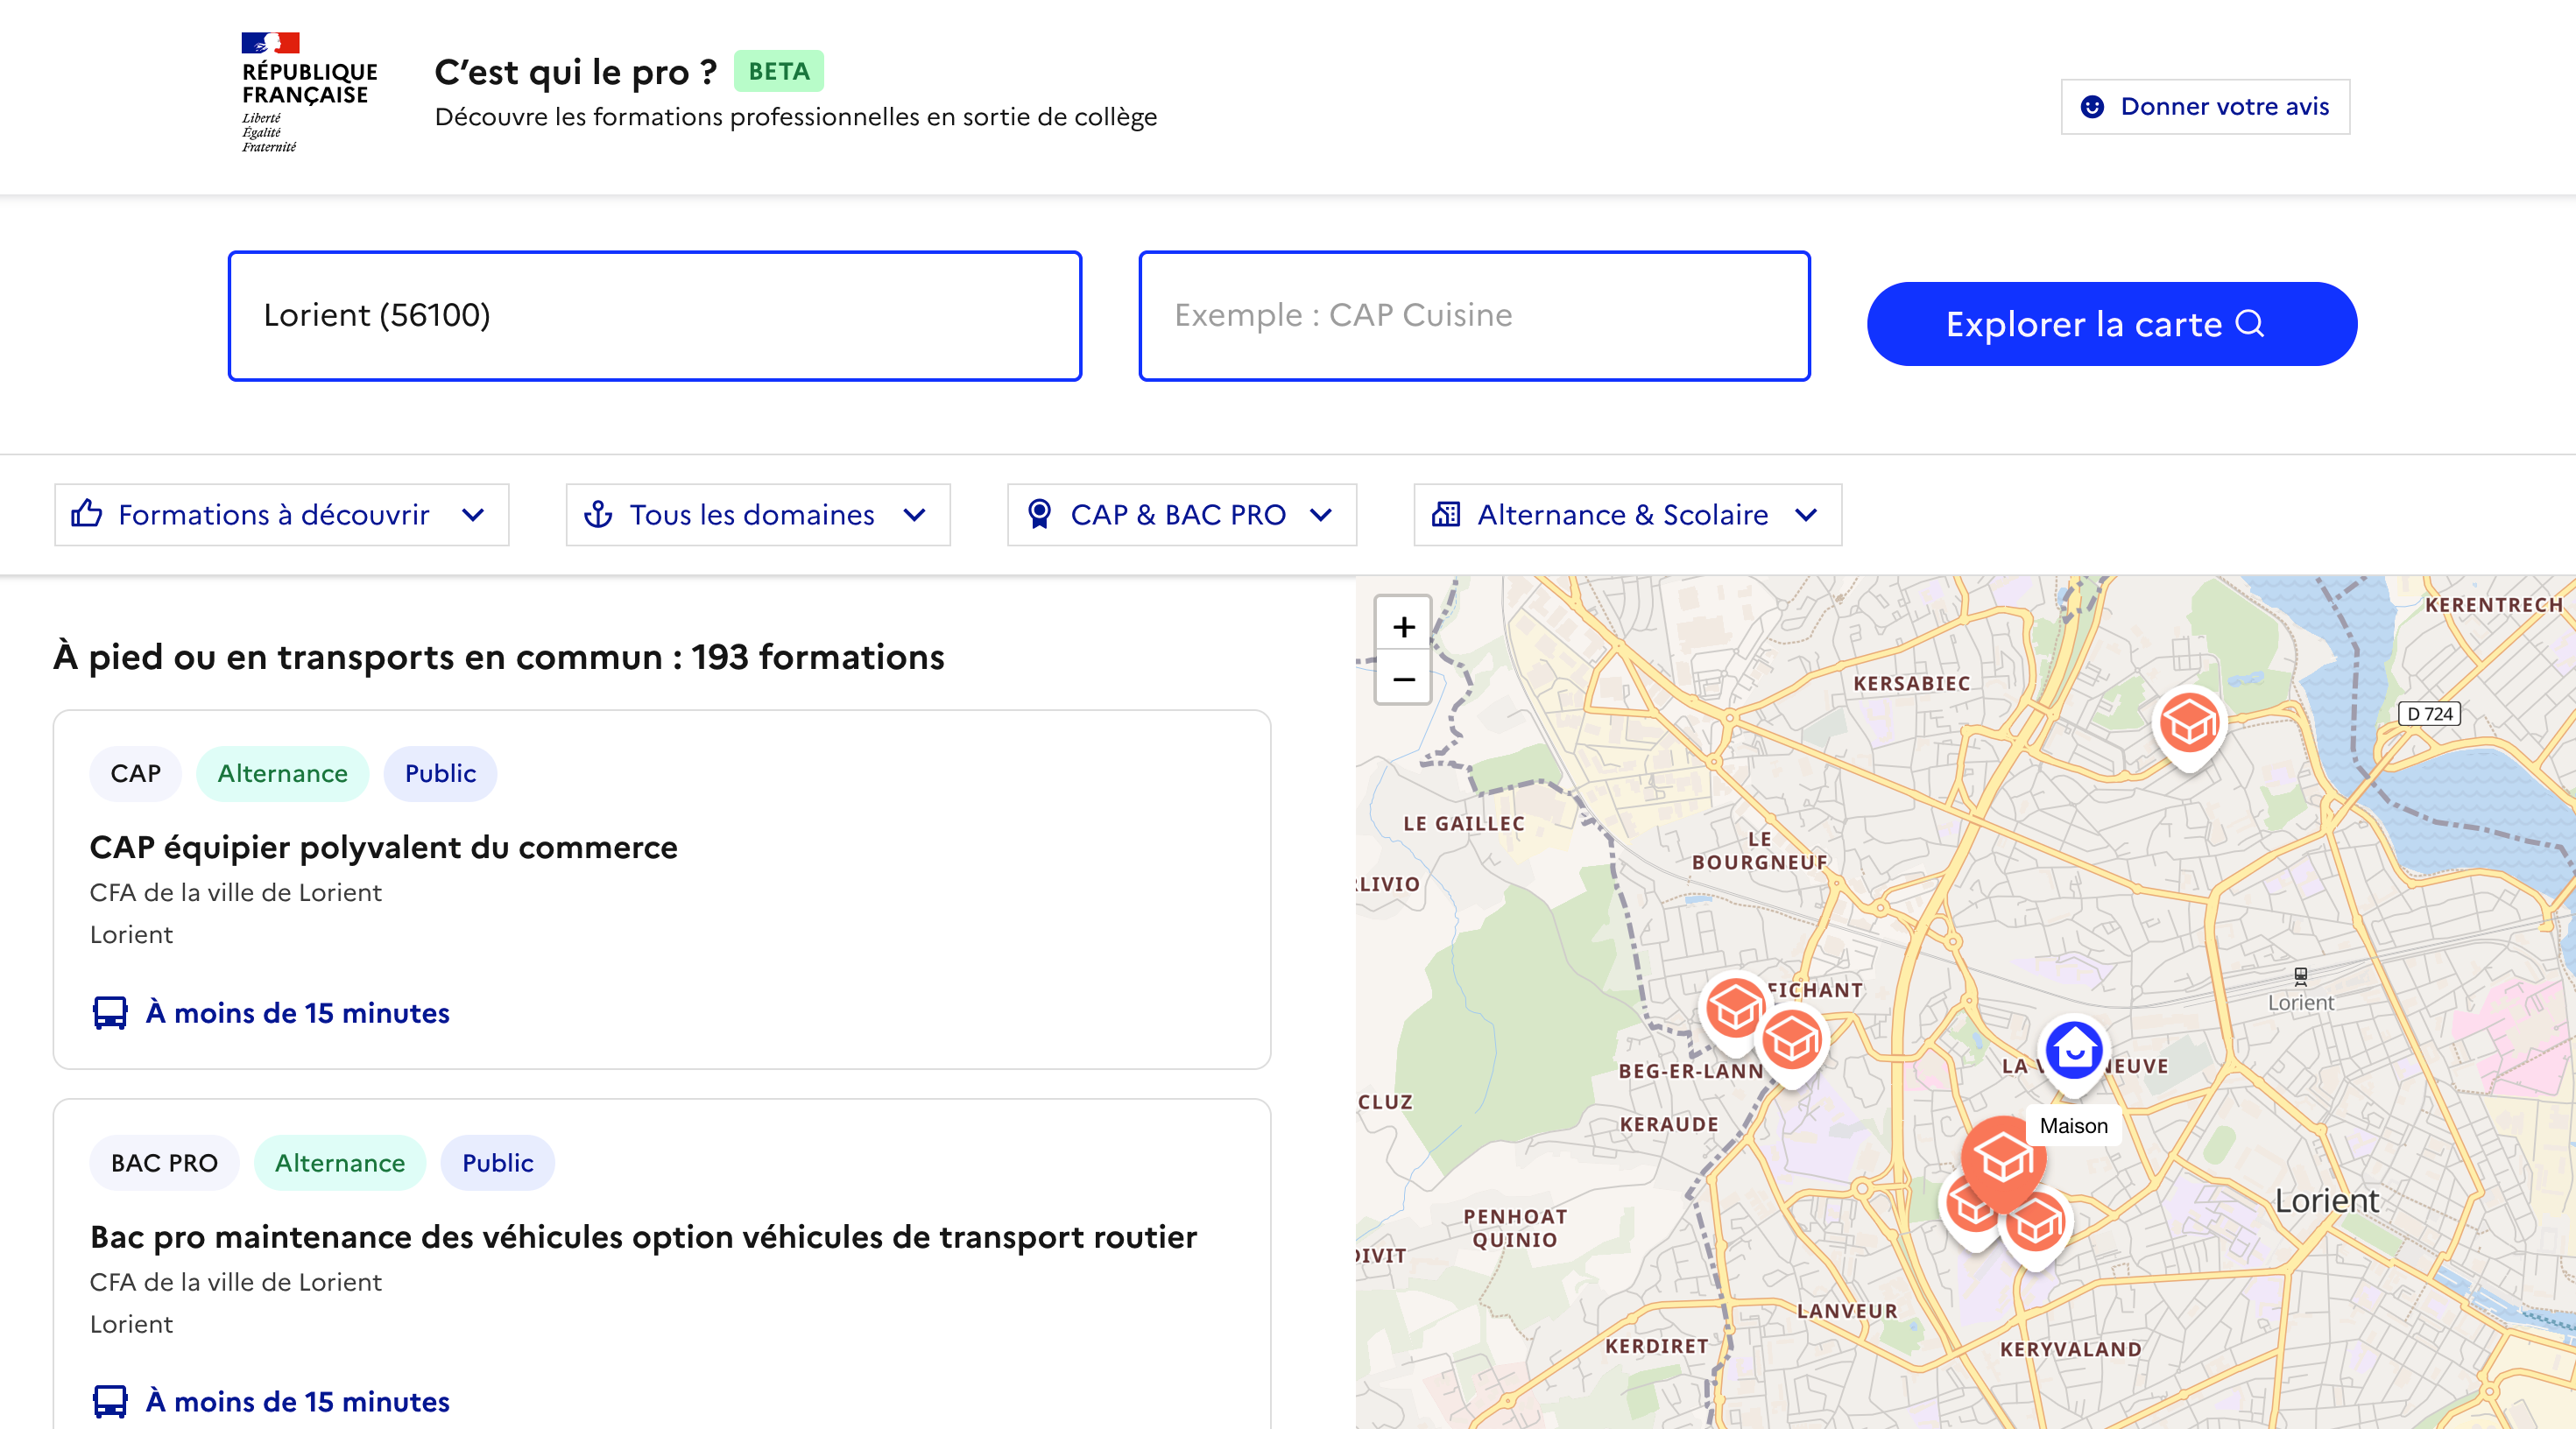Screen dimensions: 2576x1429
Task: Click the BETA label next to the site title
Action: click(x=779, y=71)
